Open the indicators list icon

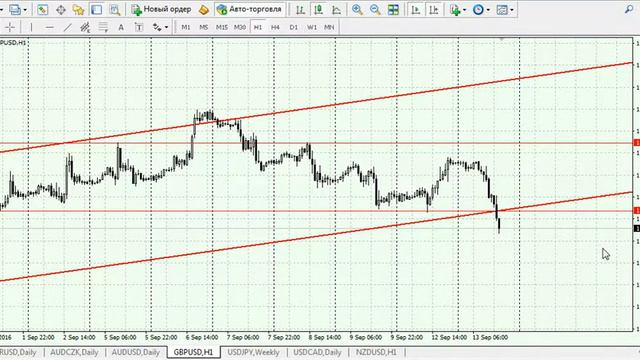(x=455, y=9)
